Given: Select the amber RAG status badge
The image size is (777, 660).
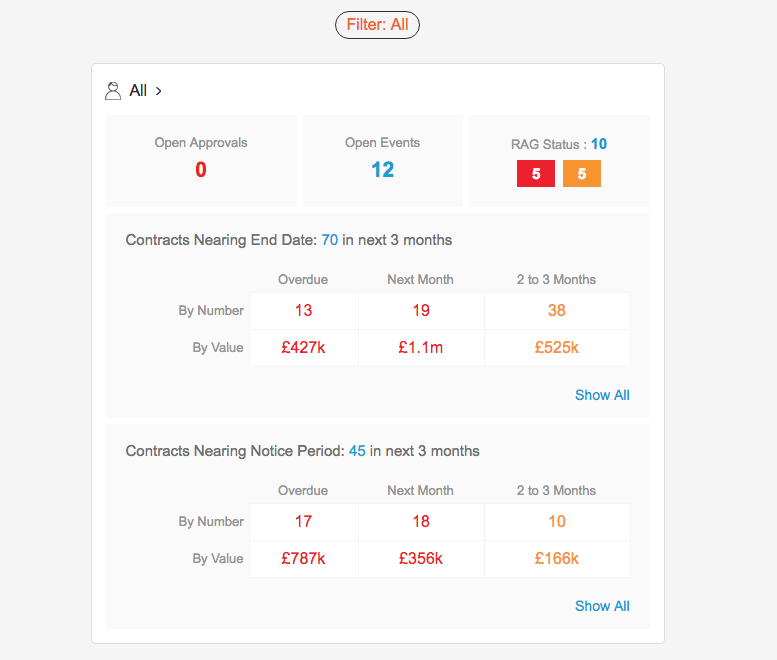Looking at the screenshot, I should (582, 173).
